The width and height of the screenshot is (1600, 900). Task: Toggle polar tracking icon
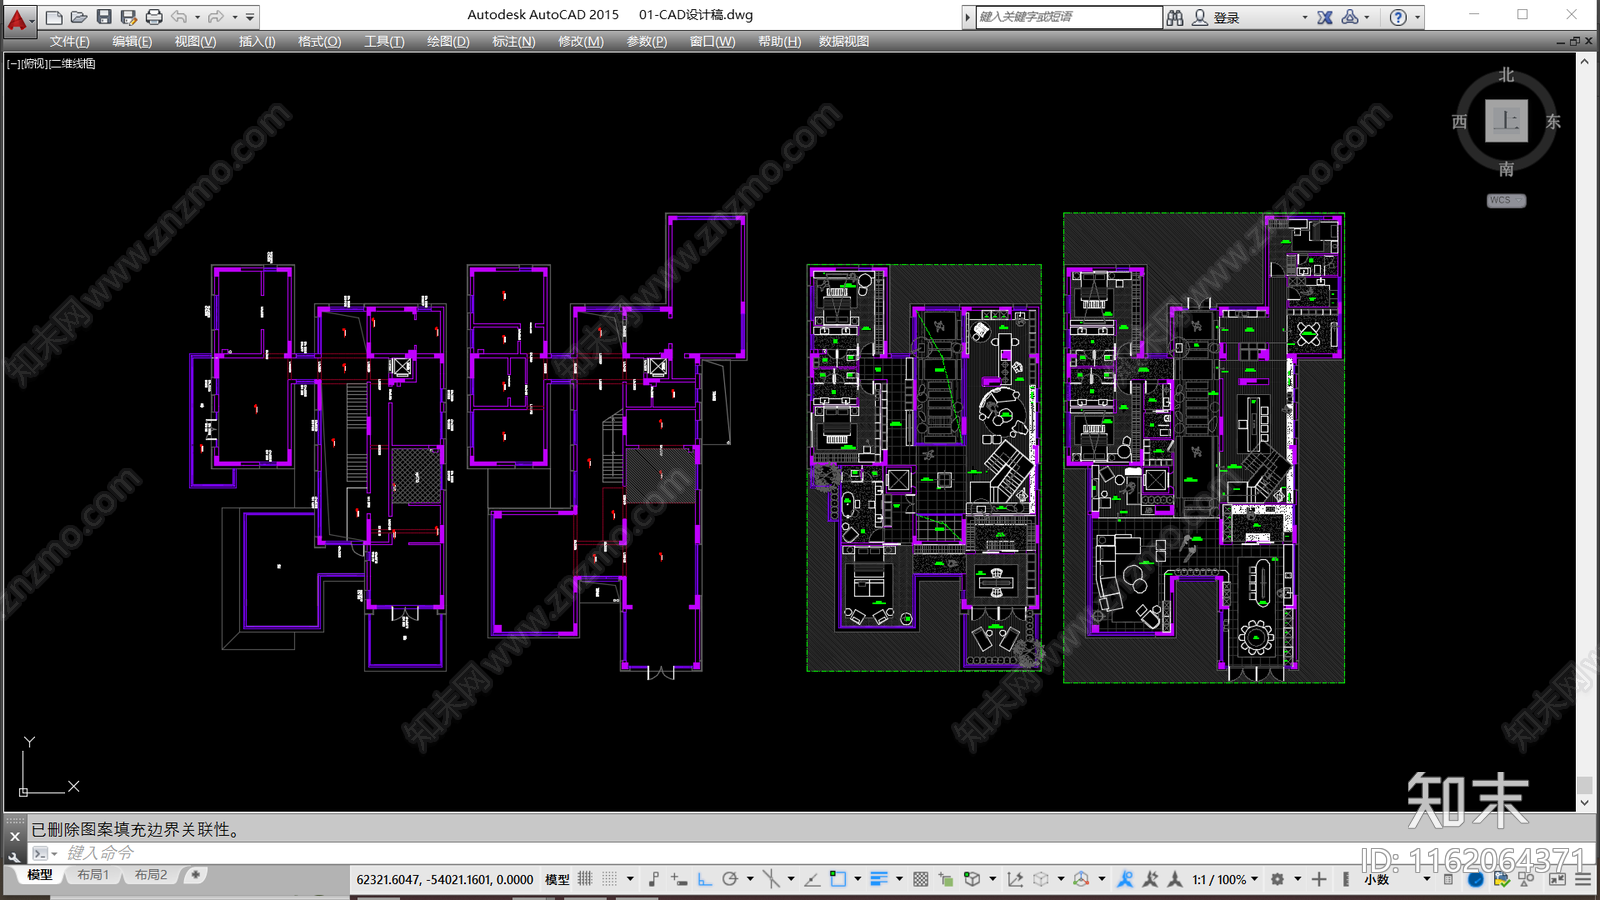(x=730, y=879)
